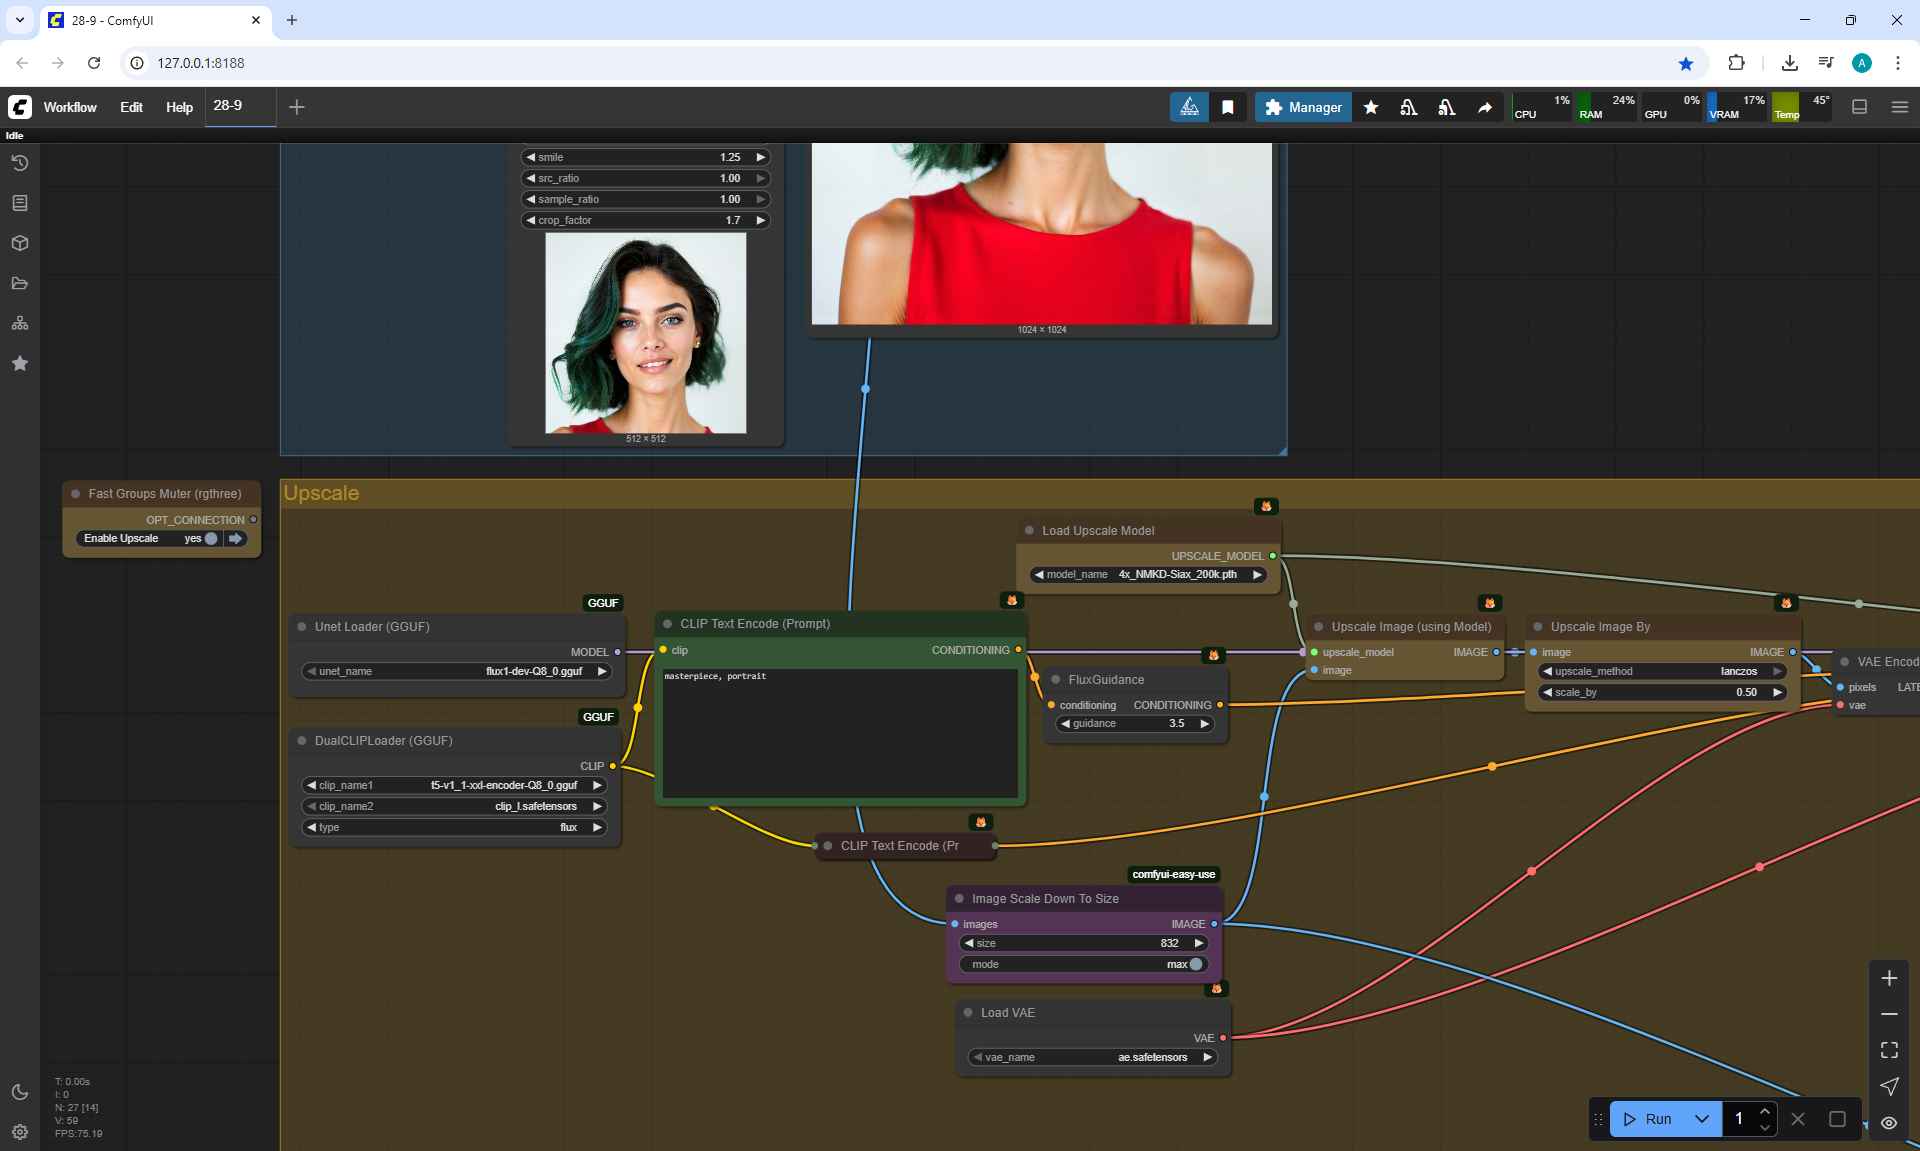Click the Run button
The image size is (1920, 1151).
pyautogui.click(x=1649, y=1119)
